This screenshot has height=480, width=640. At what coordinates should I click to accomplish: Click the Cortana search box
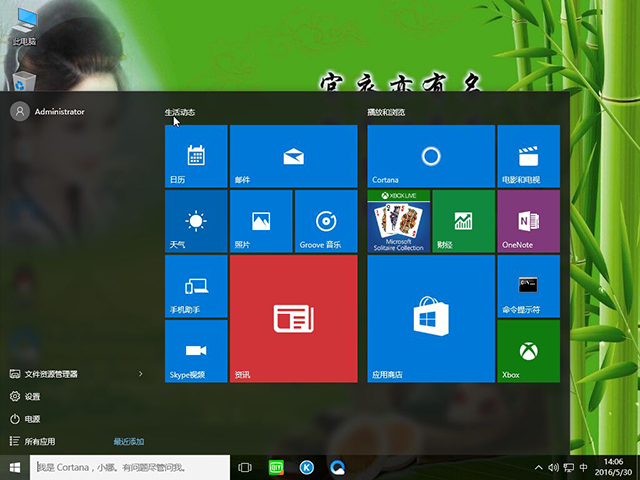coord(130,467)
